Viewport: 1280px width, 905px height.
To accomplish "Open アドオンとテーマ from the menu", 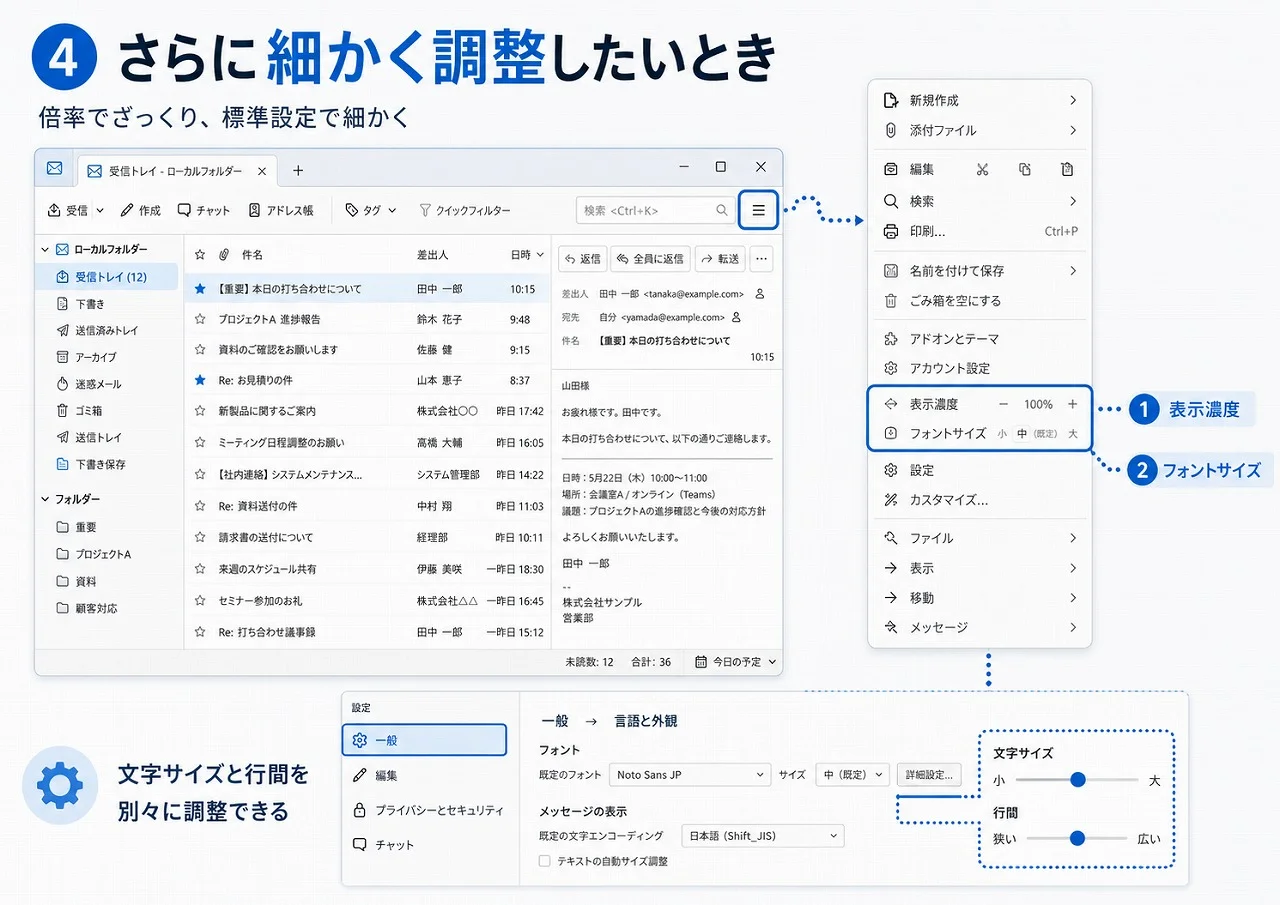I will point(980,339).
